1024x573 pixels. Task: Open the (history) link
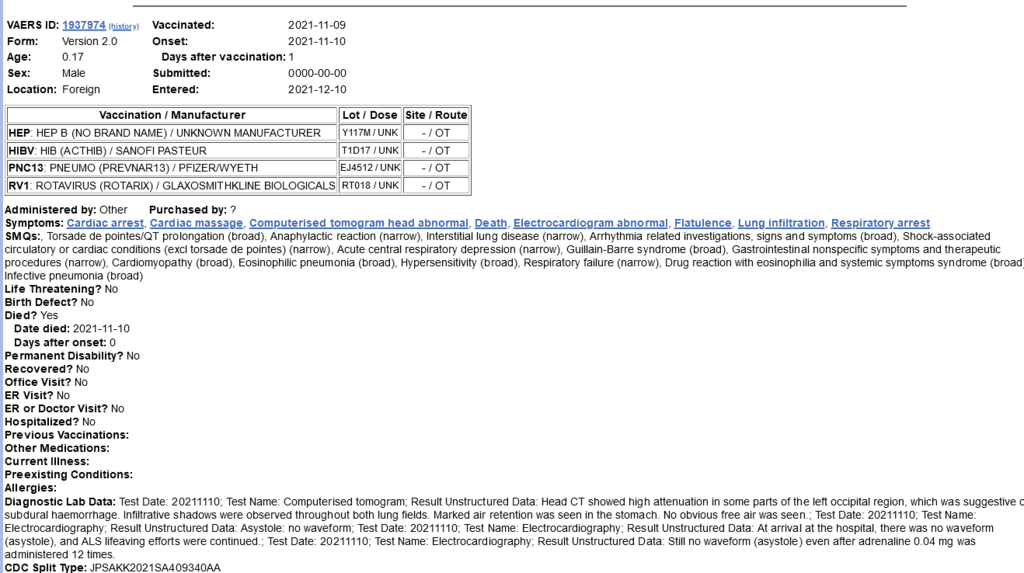point(123,26)
